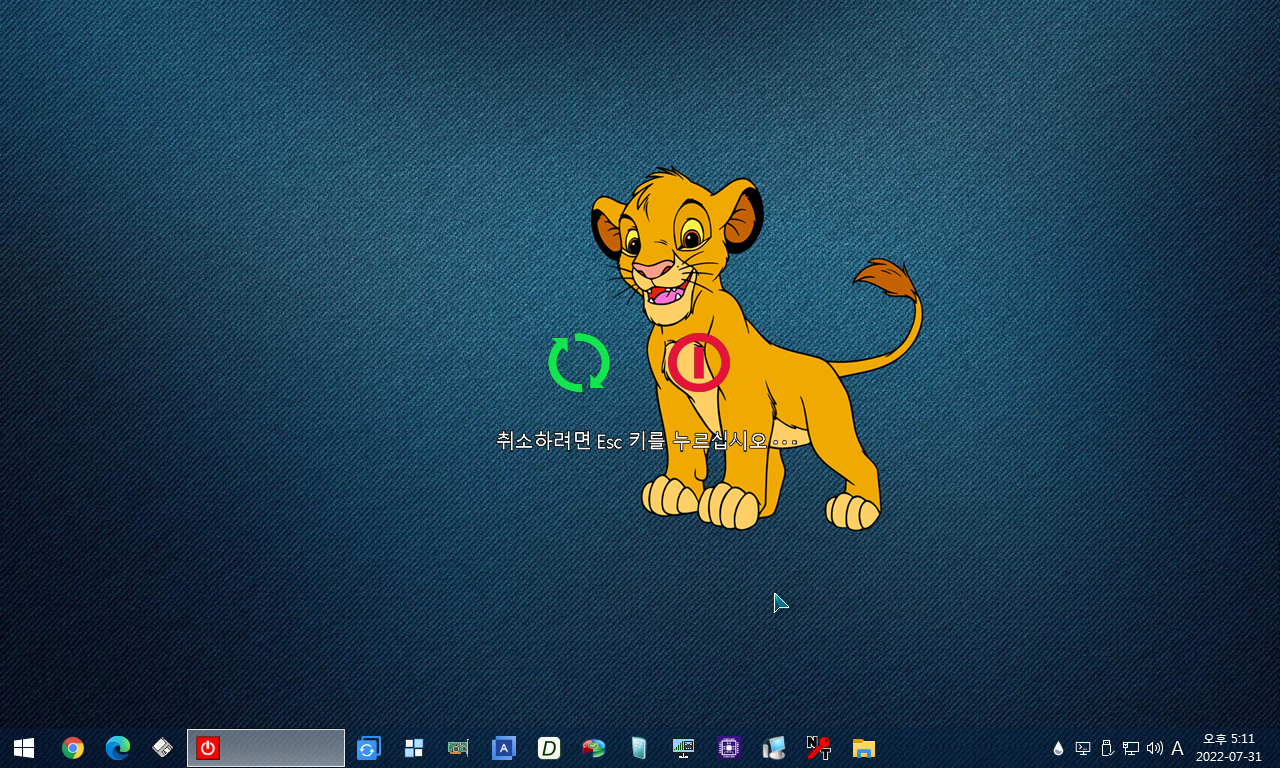1280x768 pixels.
Task: Open the purple CPU chip taskbar icon
Action: [x=729, y=748]
